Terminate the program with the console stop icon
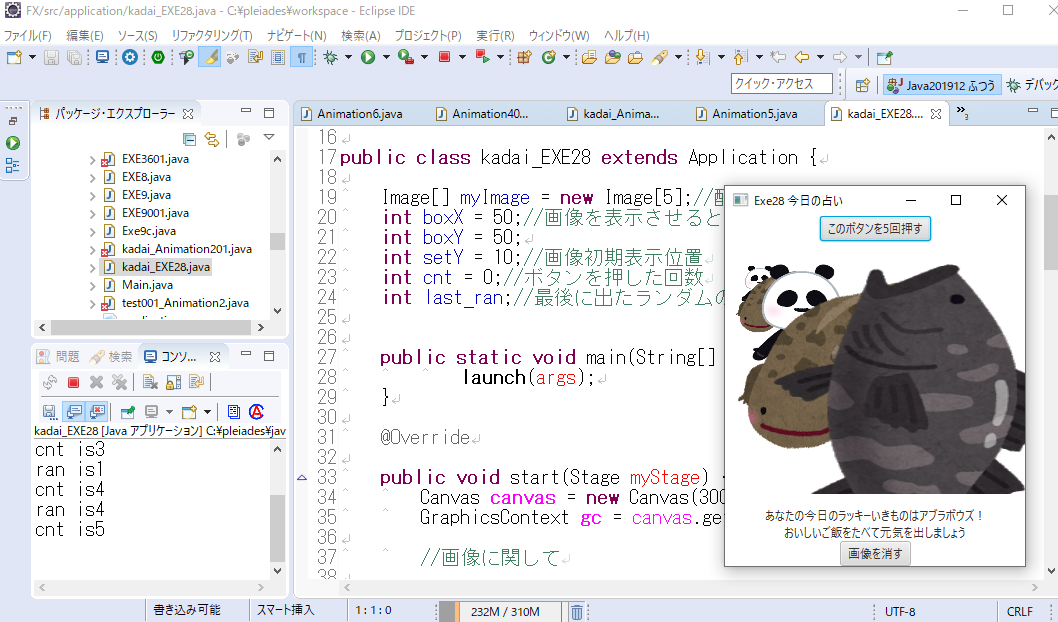The image size is (1058, 622). [73, 382]
